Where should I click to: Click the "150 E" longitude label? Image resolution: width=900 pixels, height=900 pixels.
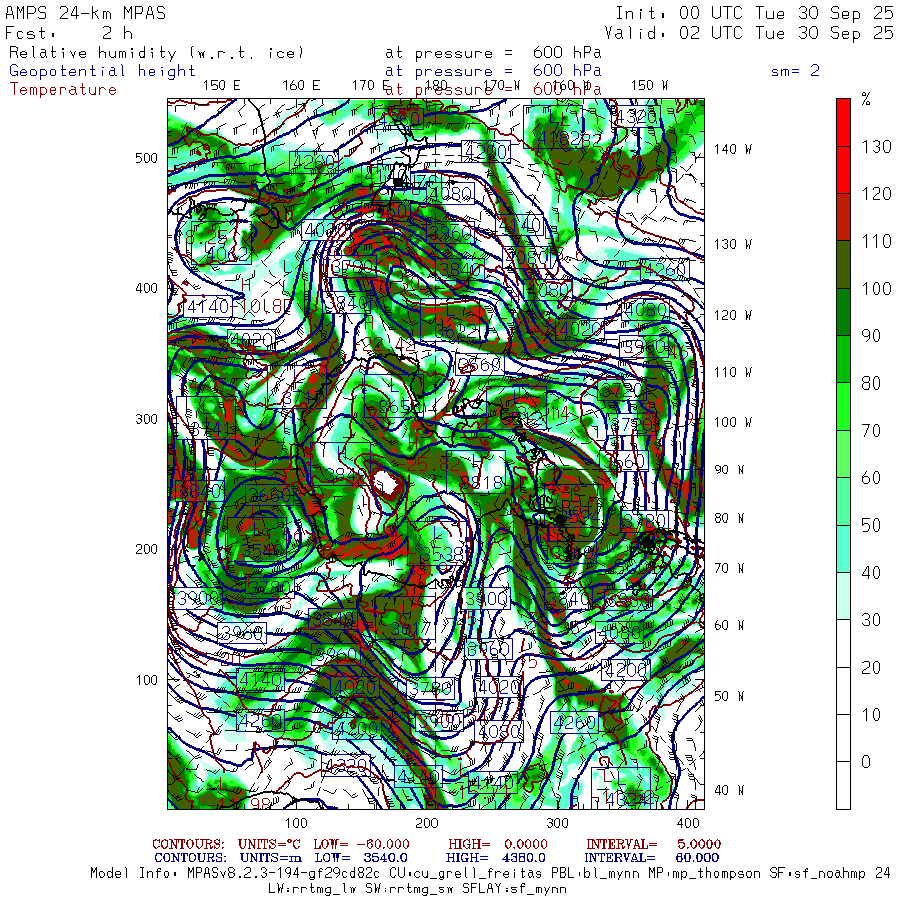222,86
